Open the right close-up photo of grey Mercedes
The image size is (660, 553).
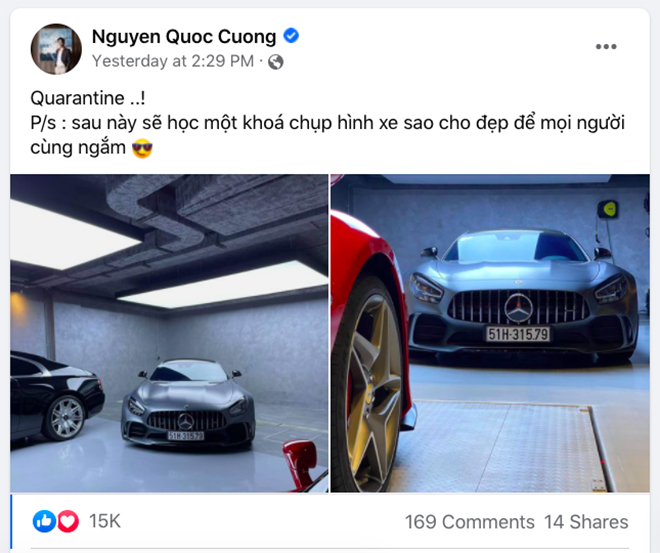tap(490, 333)
